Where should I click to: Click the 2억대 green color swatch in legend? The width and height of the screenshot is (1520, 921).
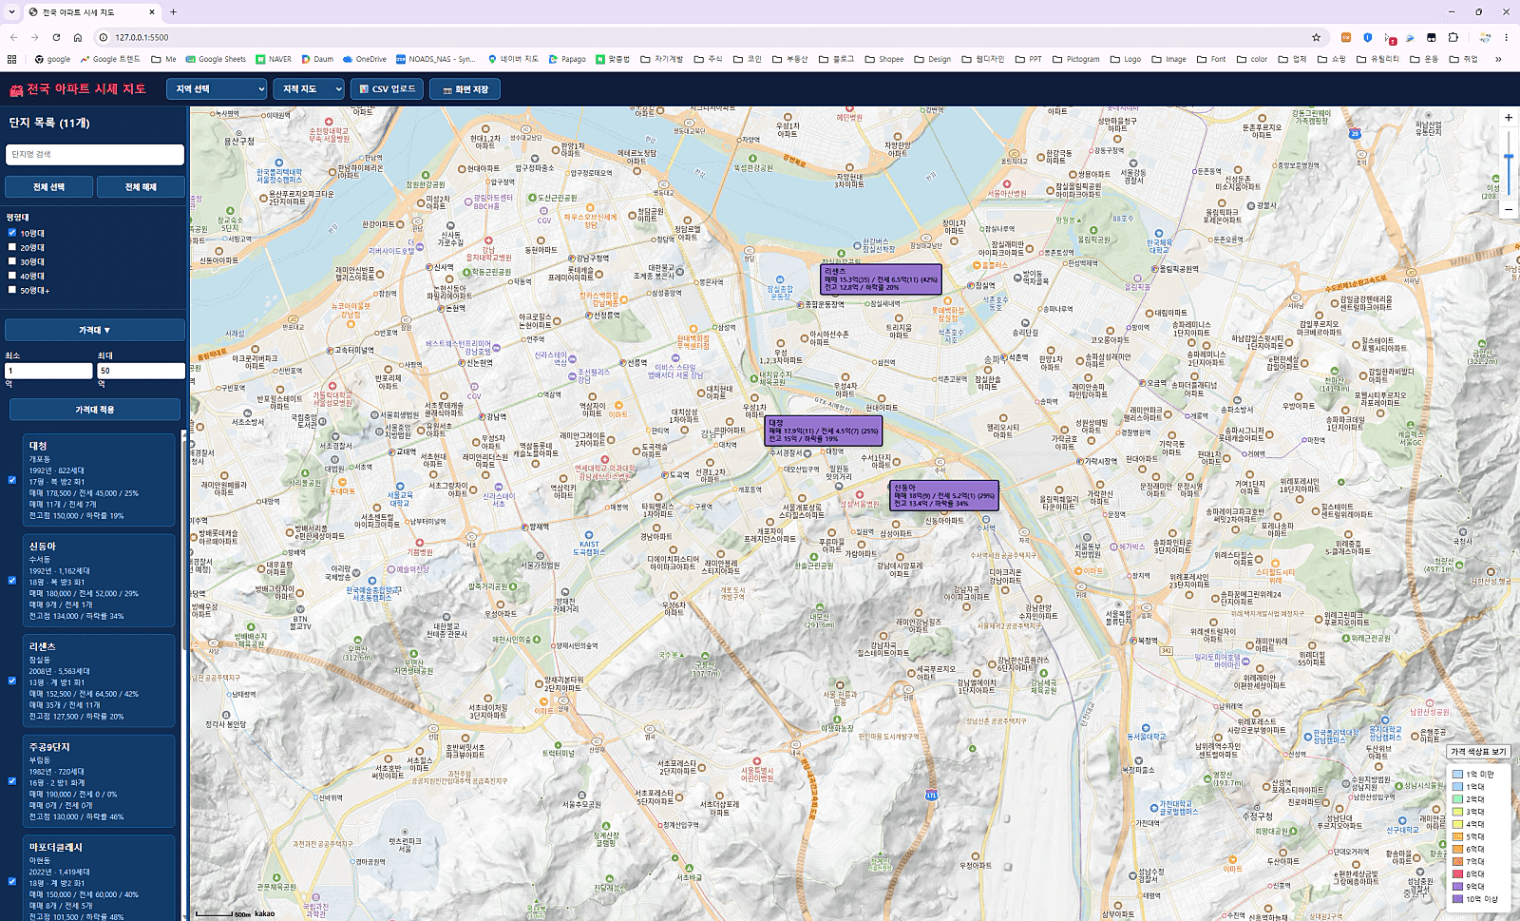pos(1457,799)
